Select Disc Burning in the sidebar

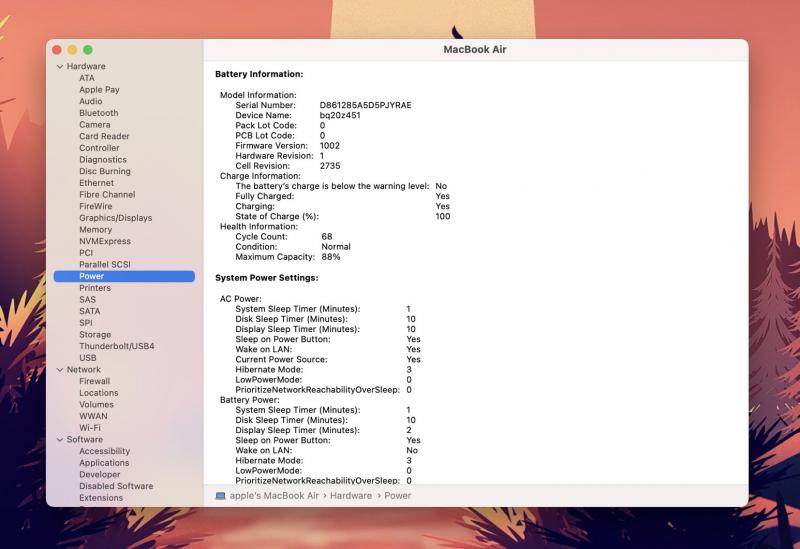click(x=105, y=171)
